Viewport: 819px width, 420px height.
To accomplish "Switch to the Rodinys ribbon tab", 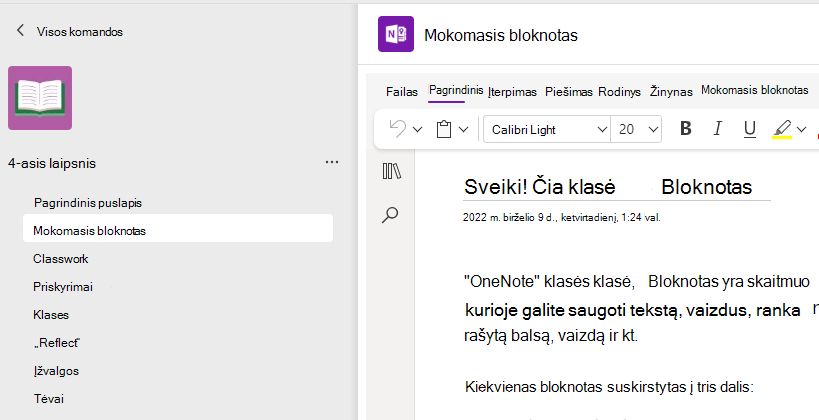I will point(619,92).
